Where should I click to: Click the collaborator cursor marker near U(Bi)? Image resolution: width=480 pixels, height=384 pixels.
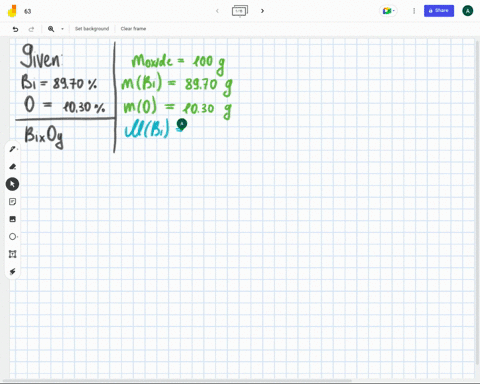click(x=182, y=124)
